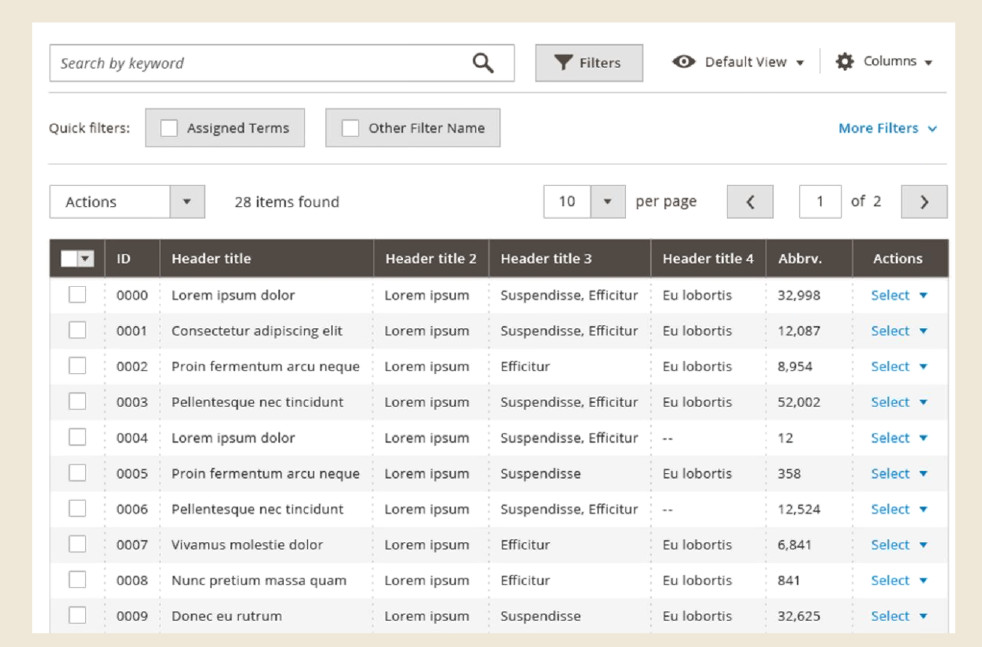Screen dimensions: 982x647
Task: Click the magnifying glass search icon
Action: click(x=483, y=63)
